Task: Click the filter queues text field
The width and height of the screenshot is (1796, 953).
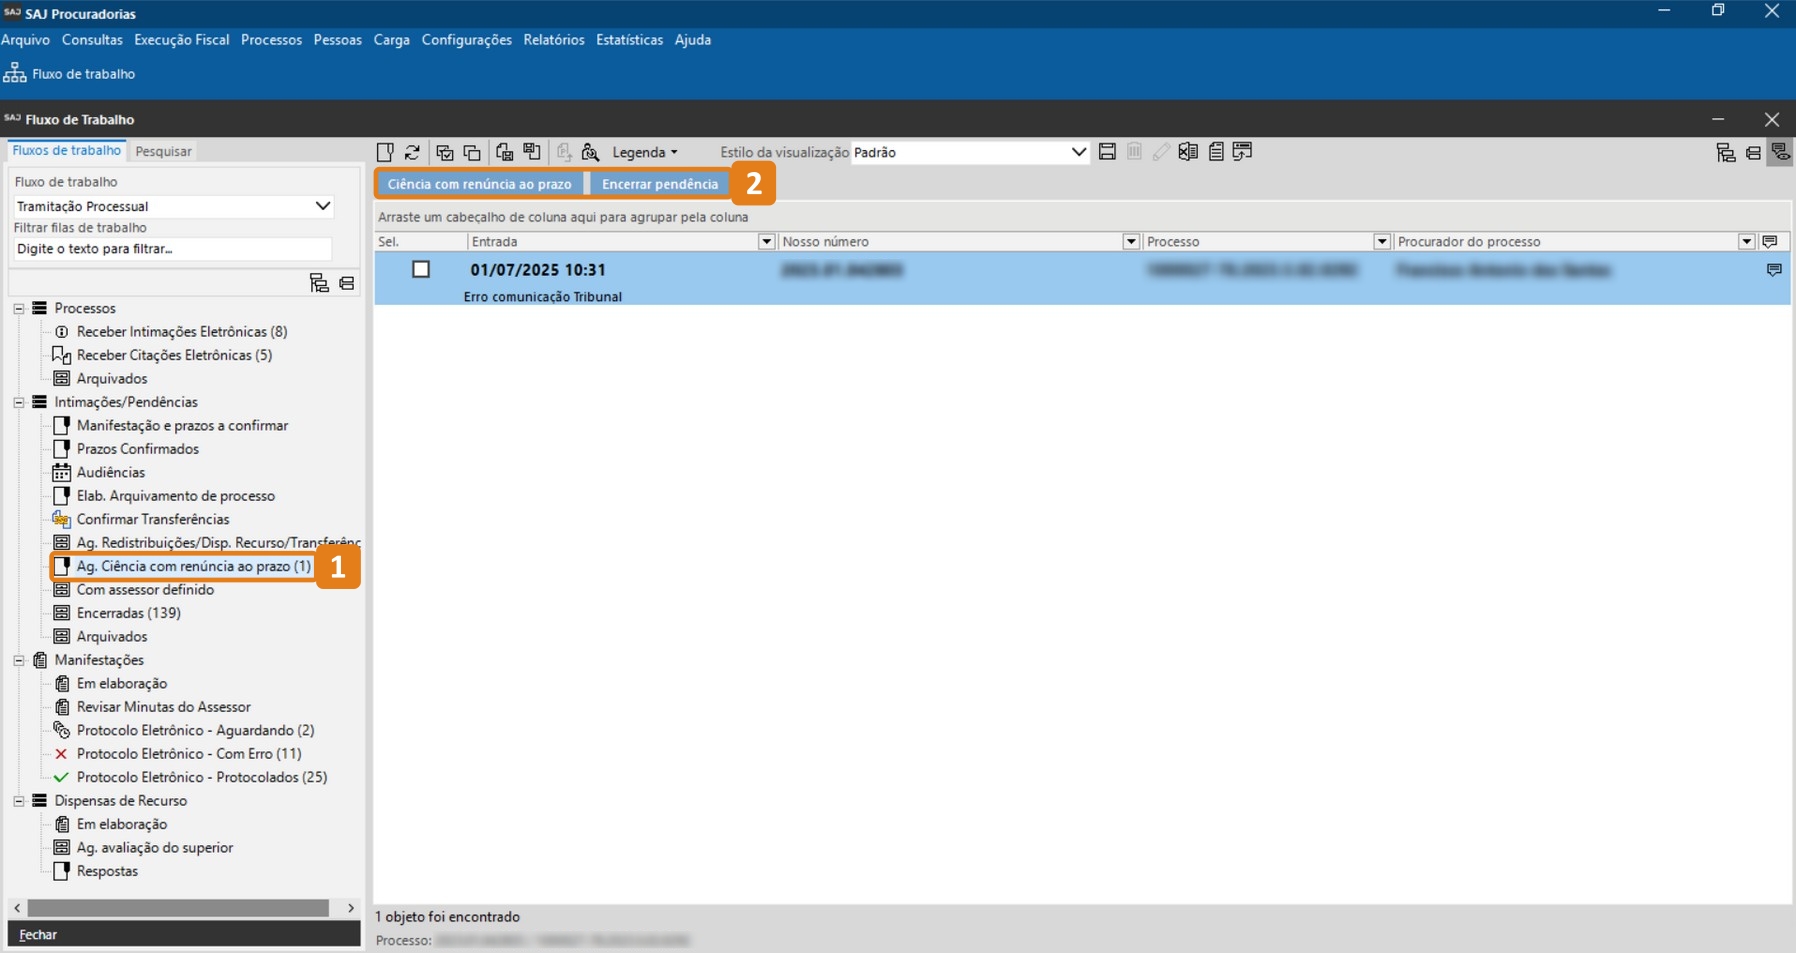Action: click(x=172, y=249)
